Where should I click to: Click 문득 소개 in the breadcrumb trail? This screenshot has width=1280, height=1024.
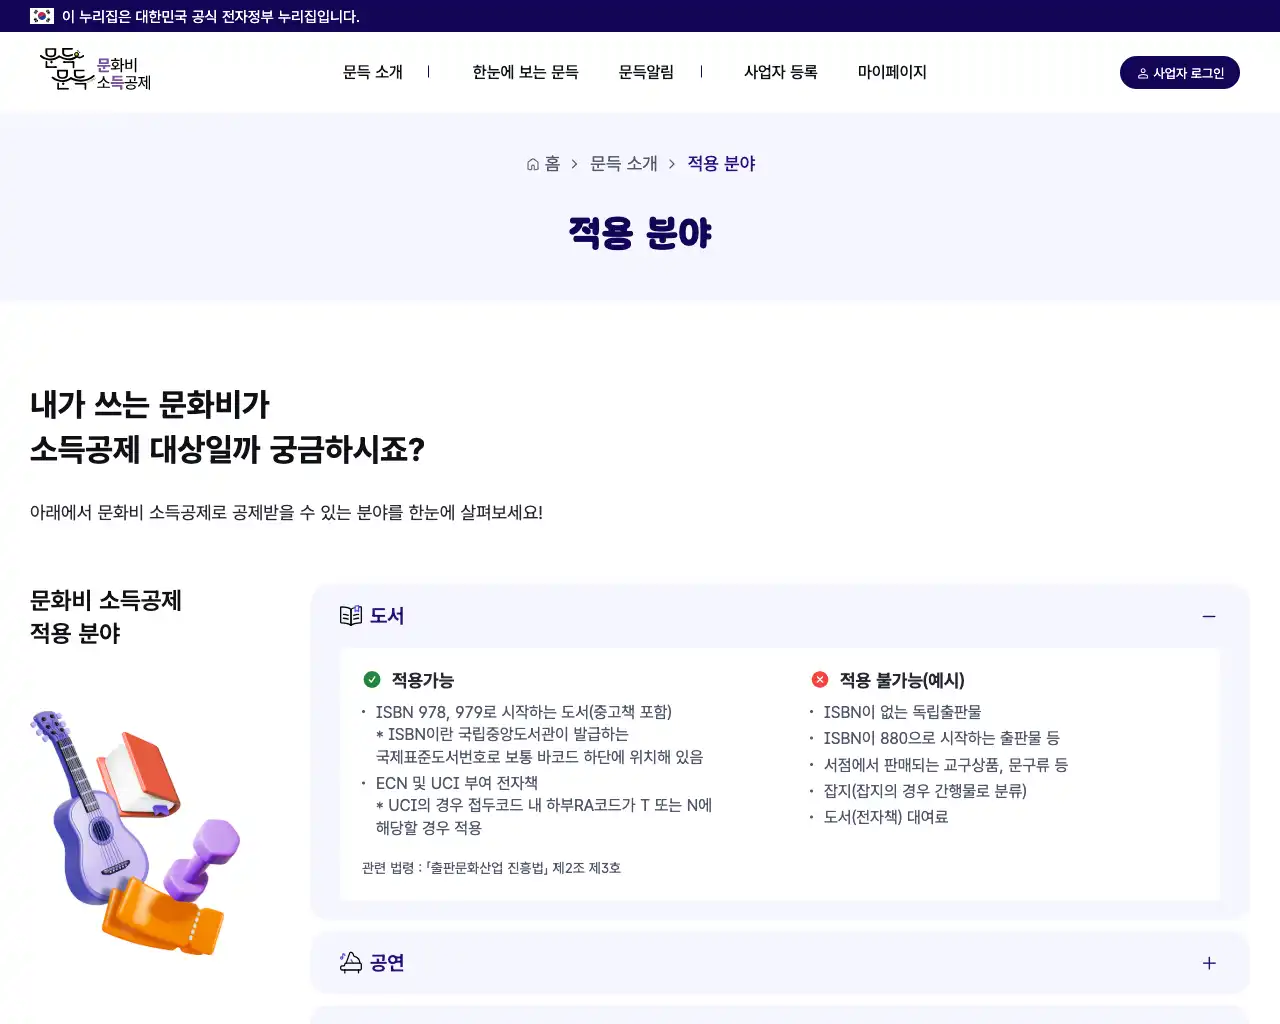point(623,163)
